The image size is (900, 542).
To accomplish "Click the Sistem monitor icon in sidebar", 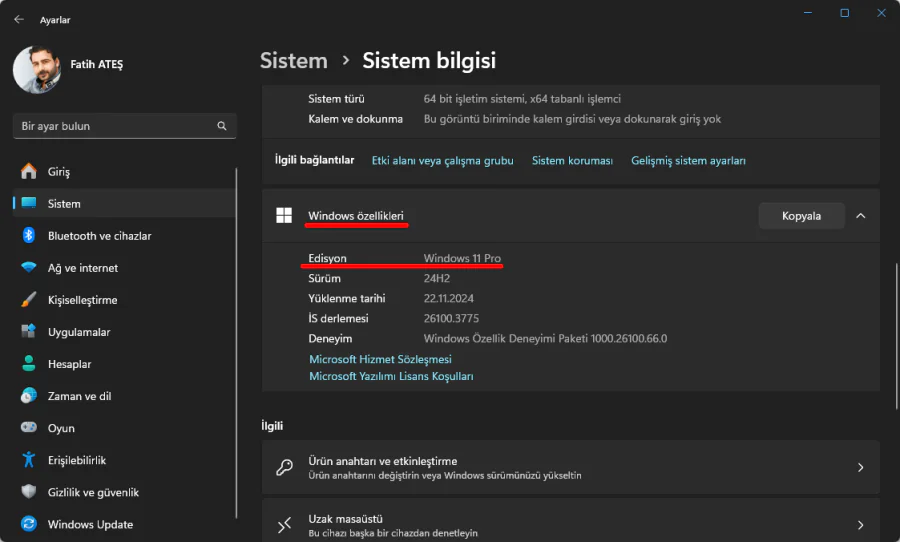I will point(29,203).
